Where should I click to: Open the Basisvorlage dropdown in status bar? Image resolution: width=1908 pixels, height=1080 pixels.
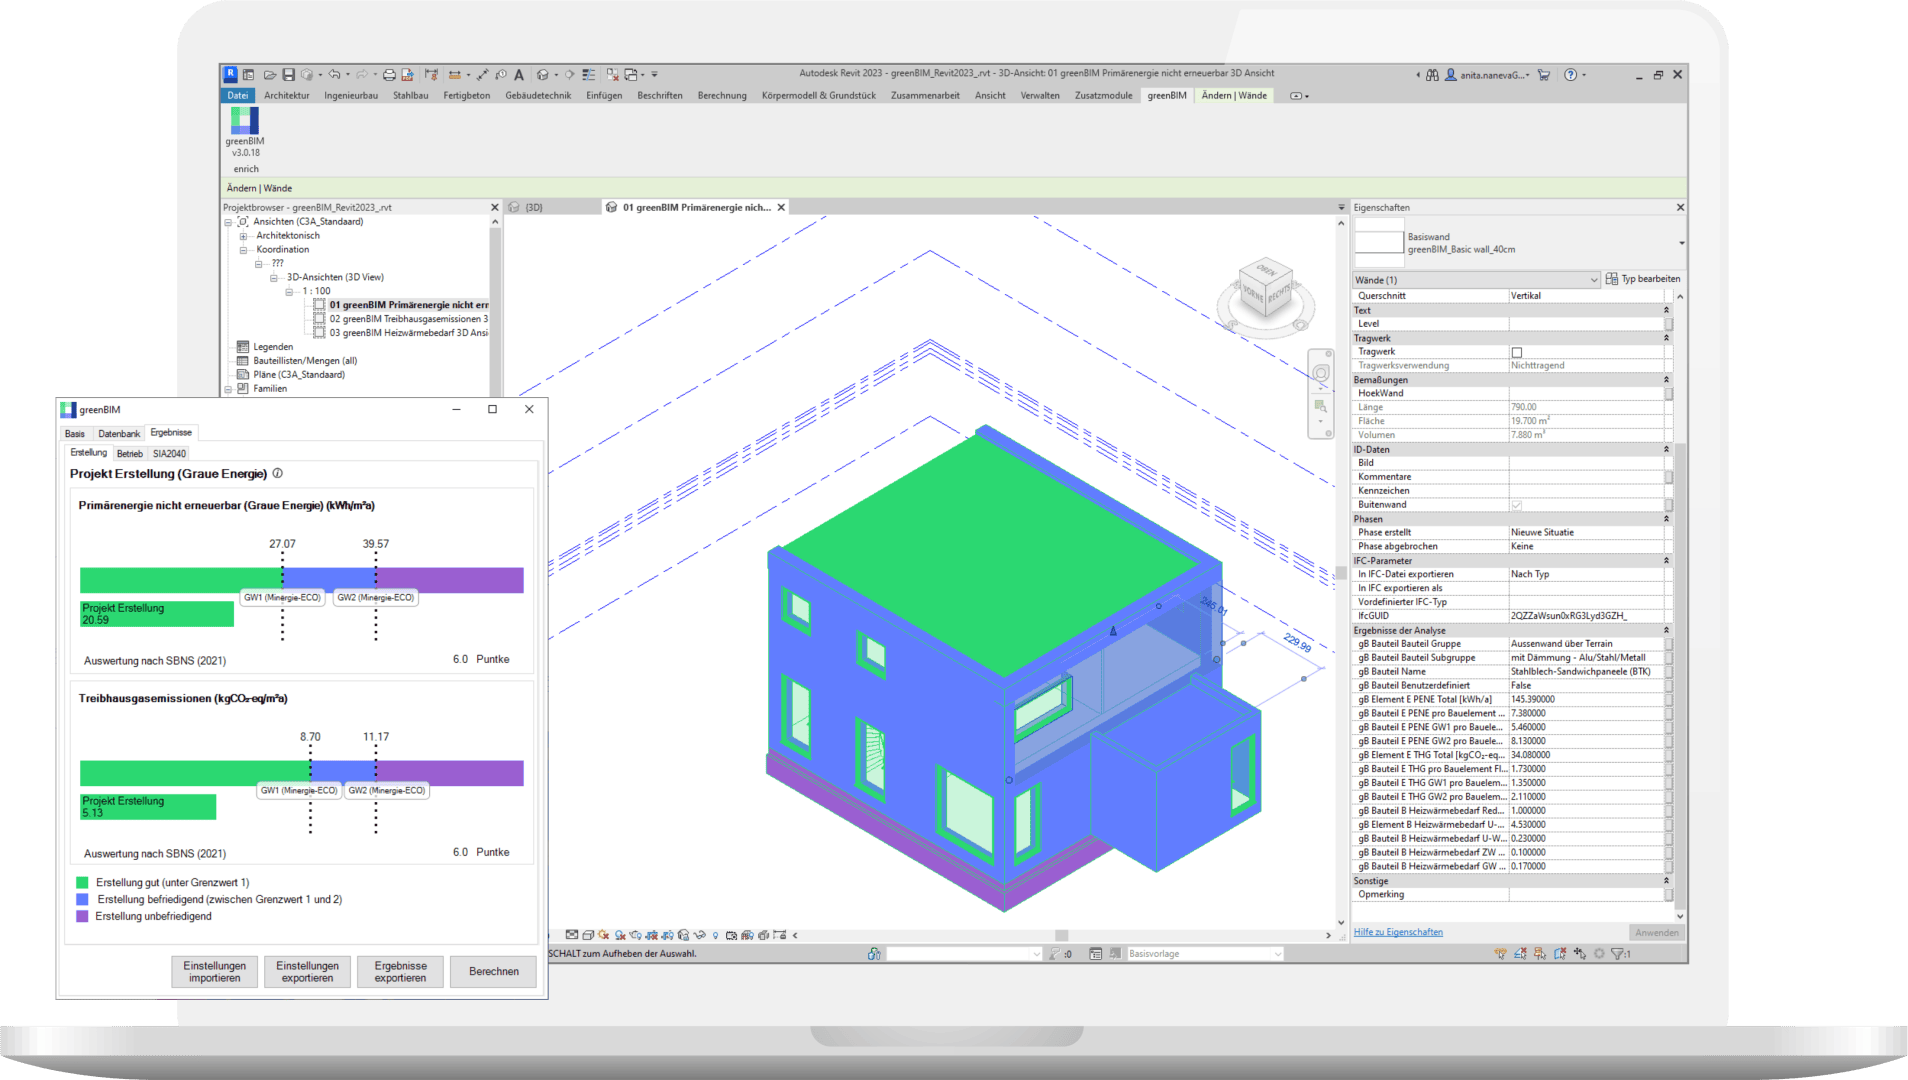pyautogui.click(x=1205, y=954)
